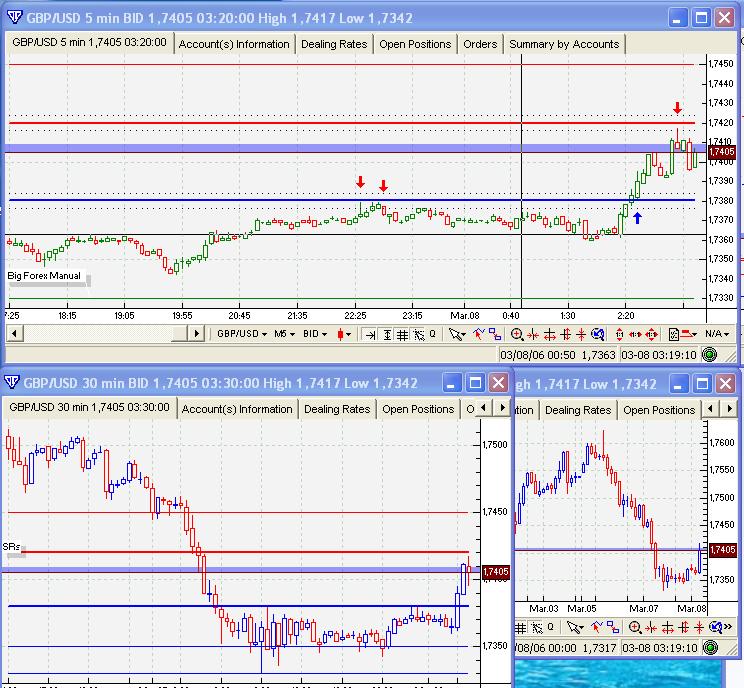Viewport: 744px width, 688px height.
Task: Click the zoom-in magnifier in the top chart toolbar
Action: (x=517, y=334)
